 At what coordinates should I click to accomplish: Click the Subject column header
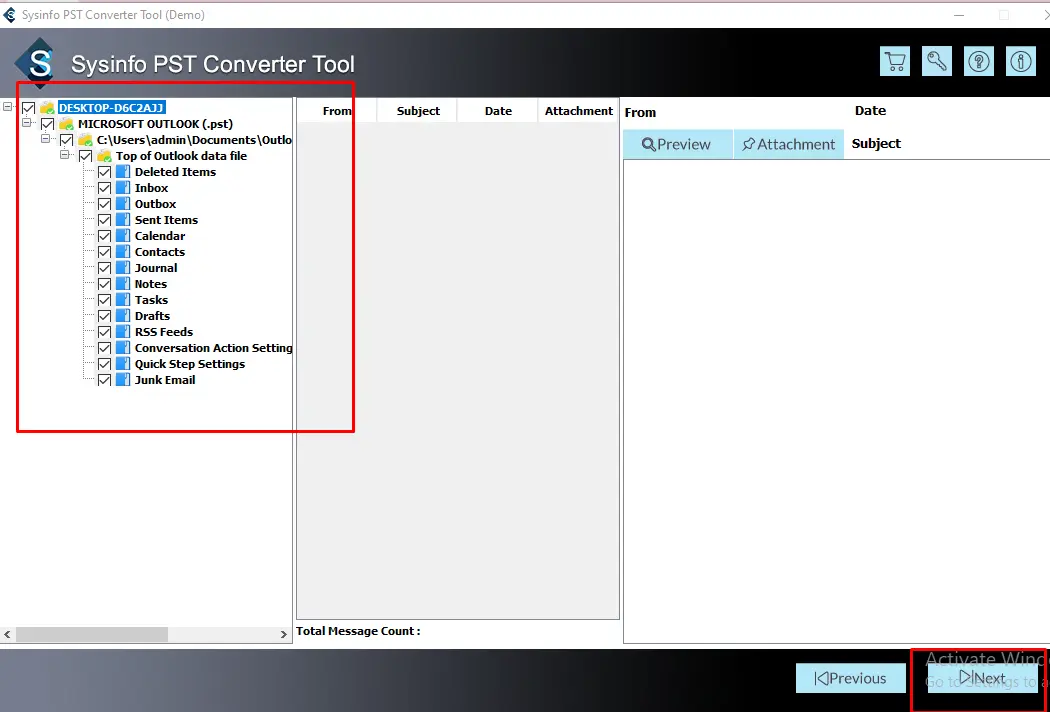(x=418, y=111)
